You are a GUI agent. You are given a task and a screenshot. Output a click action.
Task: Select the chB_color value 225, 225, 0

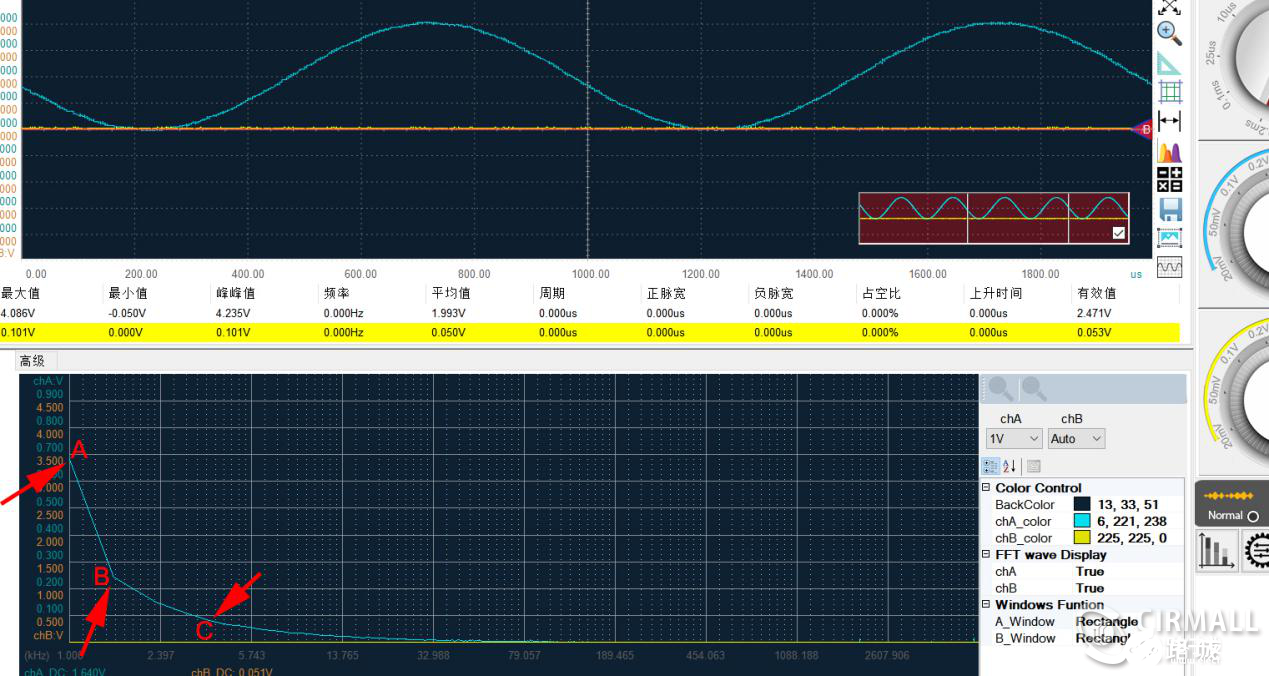coord(1131,538)
